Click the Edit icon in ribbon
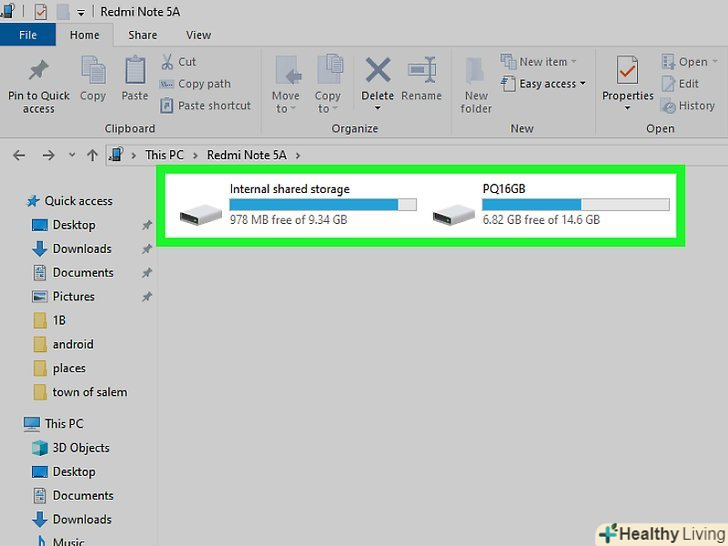Screen dimensions: 728x546 [x=668, y=84]
